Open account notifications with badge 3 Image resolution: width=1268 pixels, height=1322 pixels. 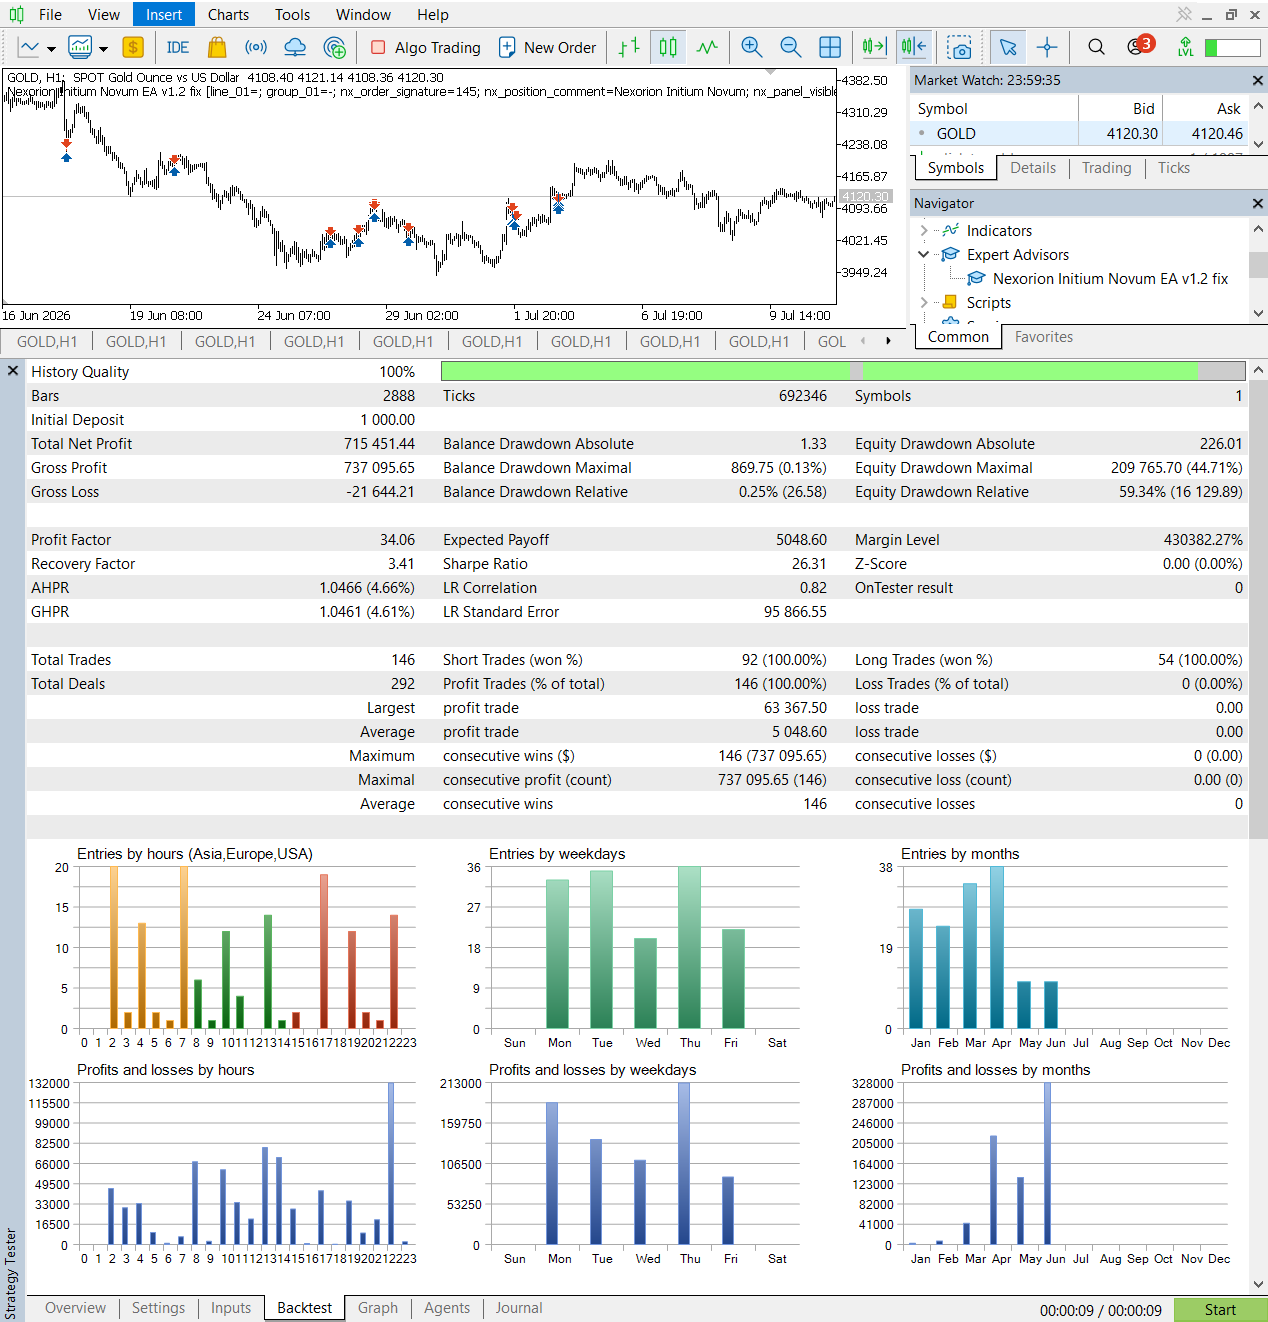point(1139,46)
